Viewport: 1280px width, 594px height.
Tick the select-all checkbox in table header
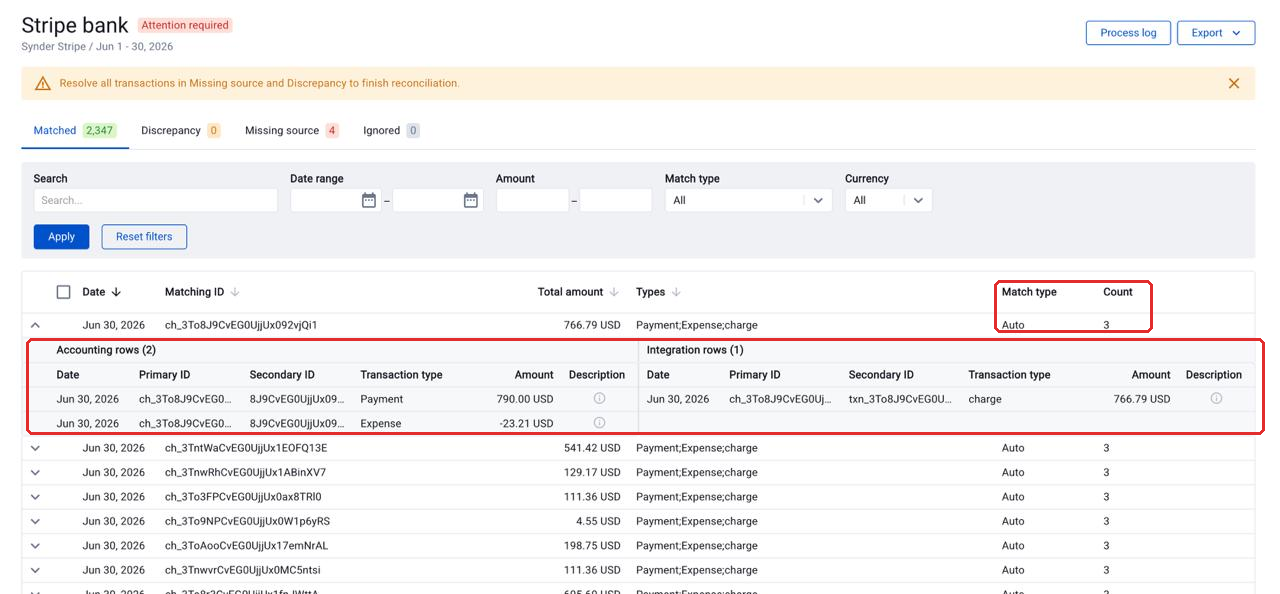coord(64,292)
